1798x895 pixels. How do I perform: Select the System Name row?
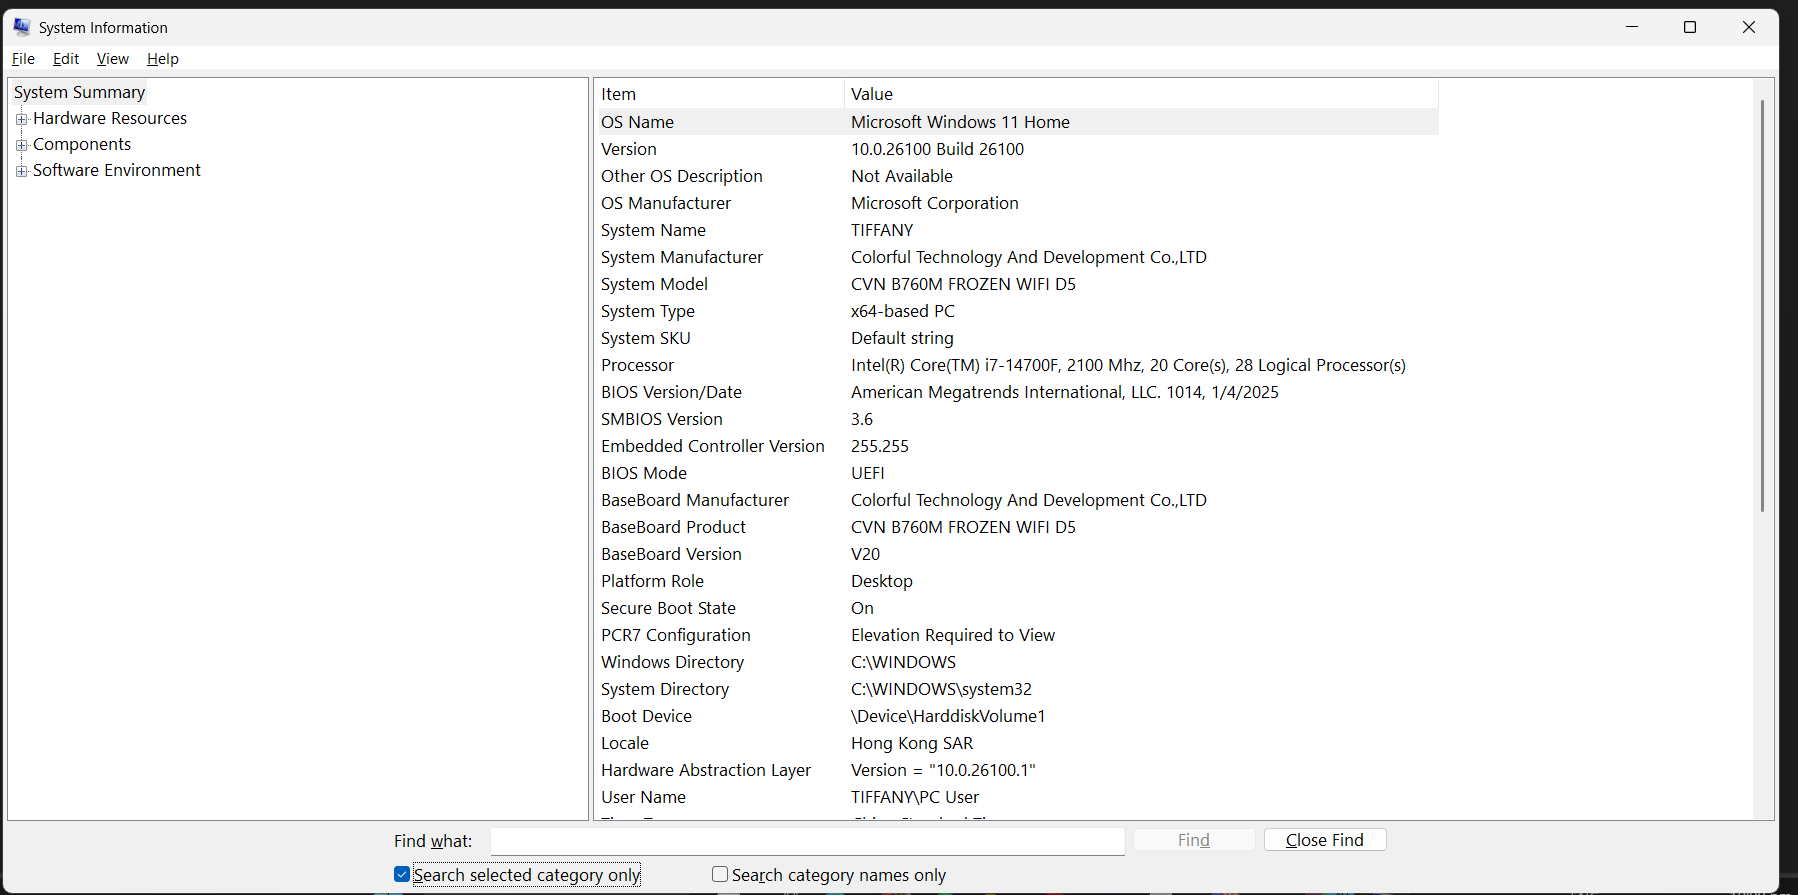click(1018, 230)
